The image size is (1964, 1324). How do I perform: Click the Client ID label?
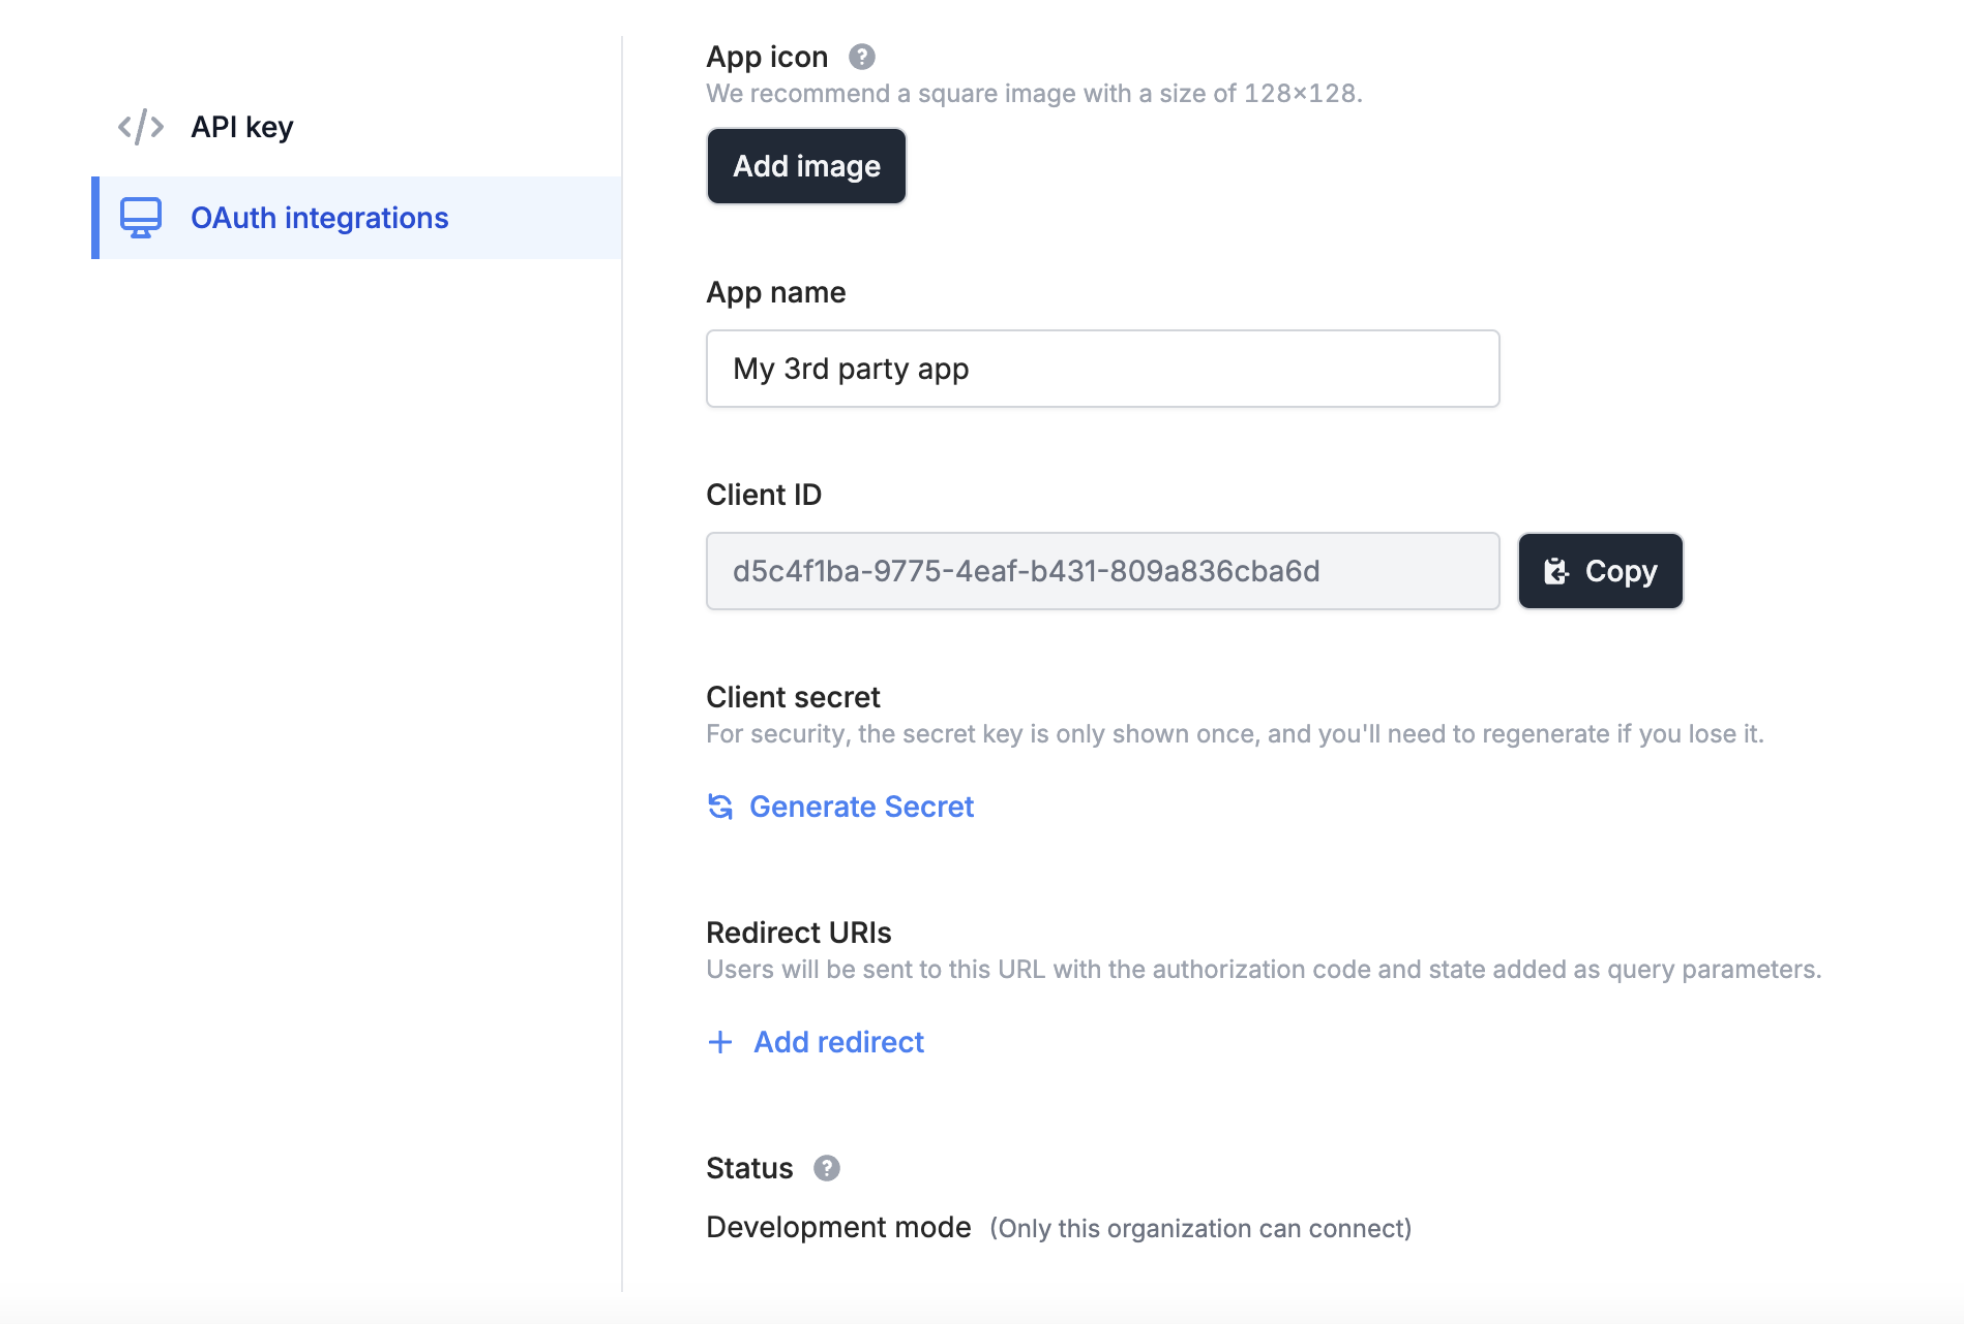[763, 494]
